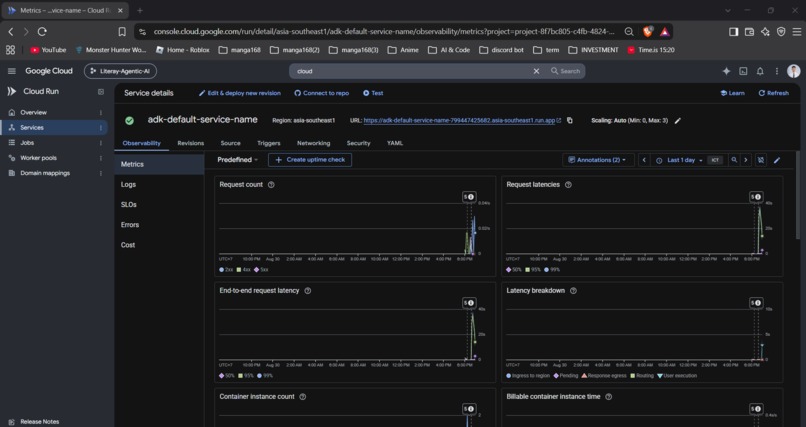Toggle User execution series in legend

677,376
